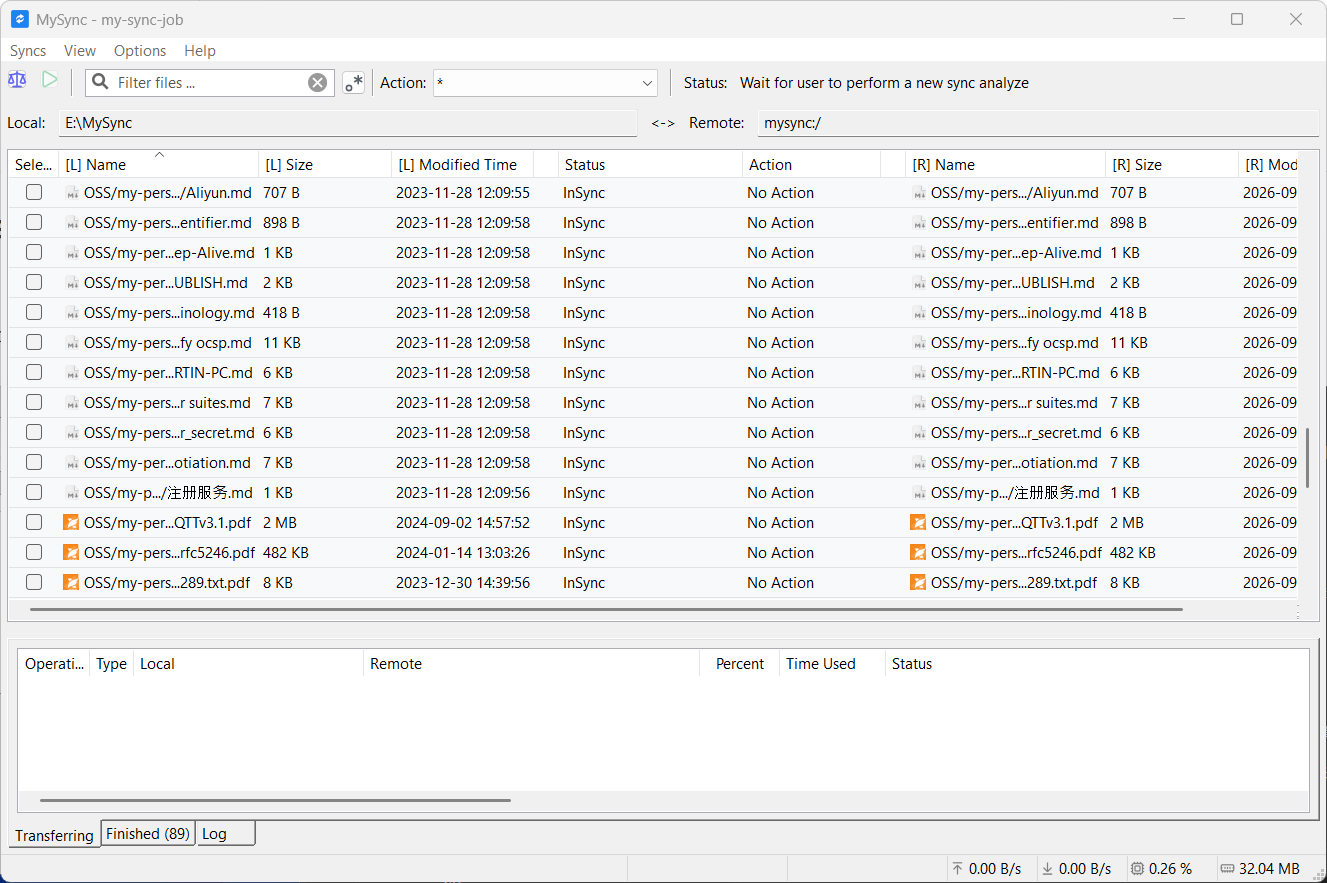Viewport: 1327px width, 883px height.
Task: Select the checkbox for the QTTv3.1.pdf row
Action: [34, 522]
